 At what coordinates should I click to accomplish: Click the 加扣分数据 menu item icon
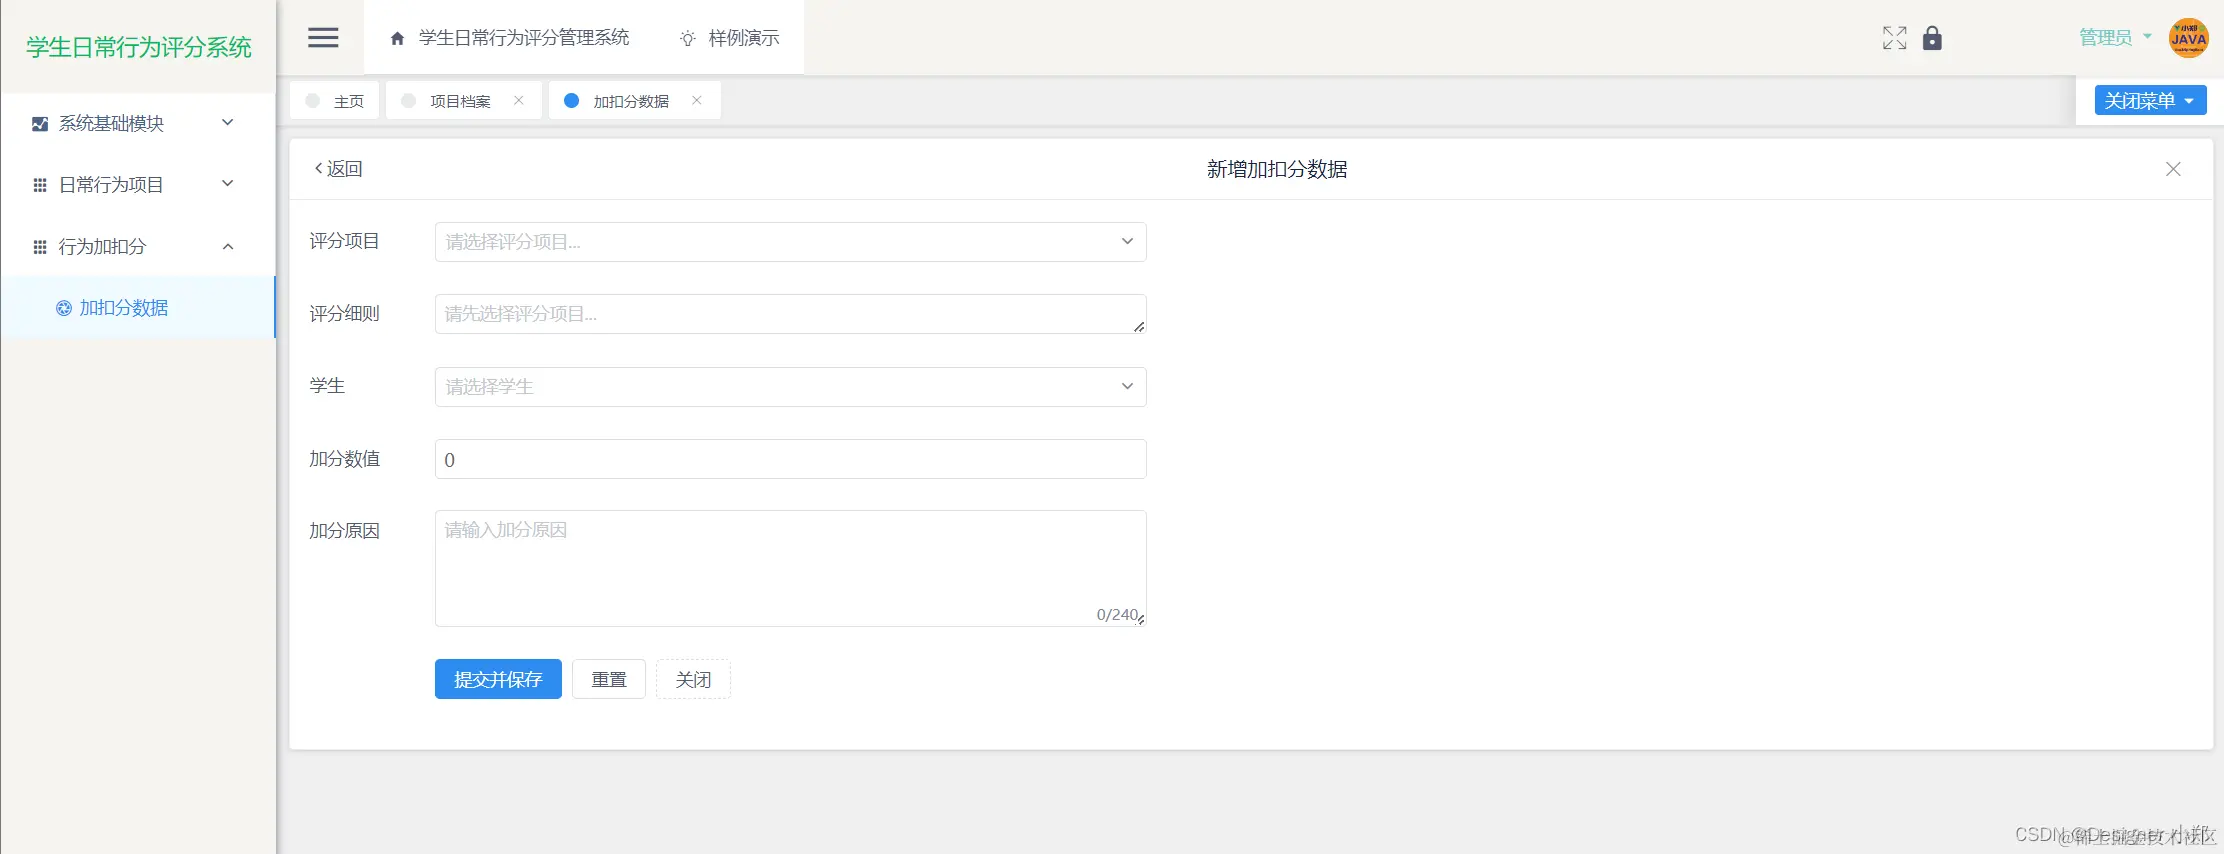[64, 308]
